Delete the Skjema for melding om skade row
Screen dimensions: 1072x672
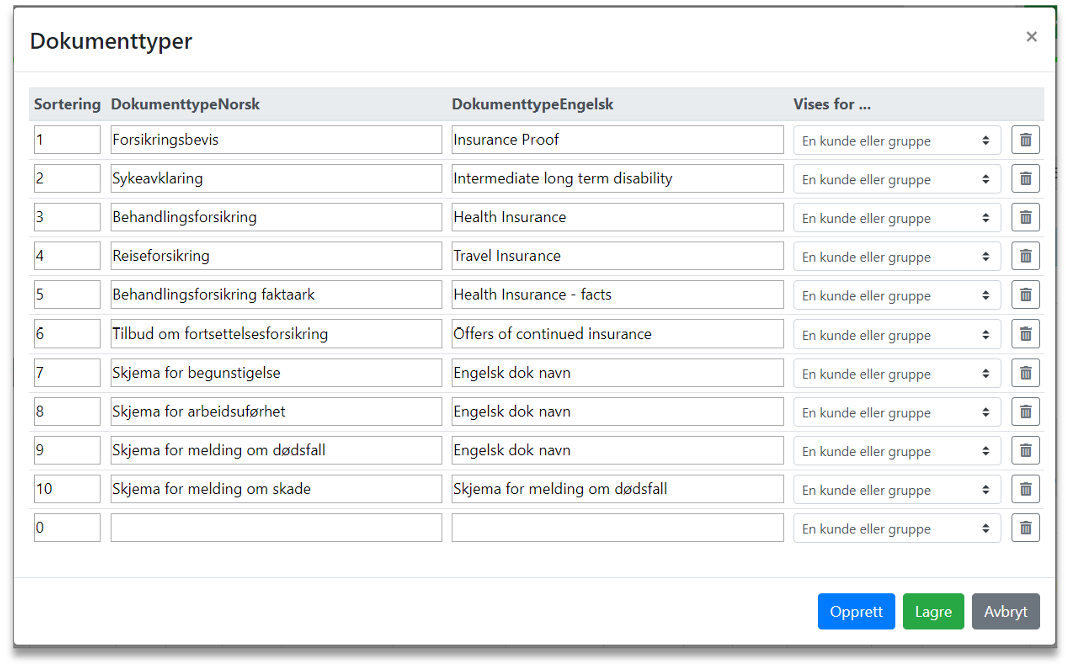coord(1025,489)
